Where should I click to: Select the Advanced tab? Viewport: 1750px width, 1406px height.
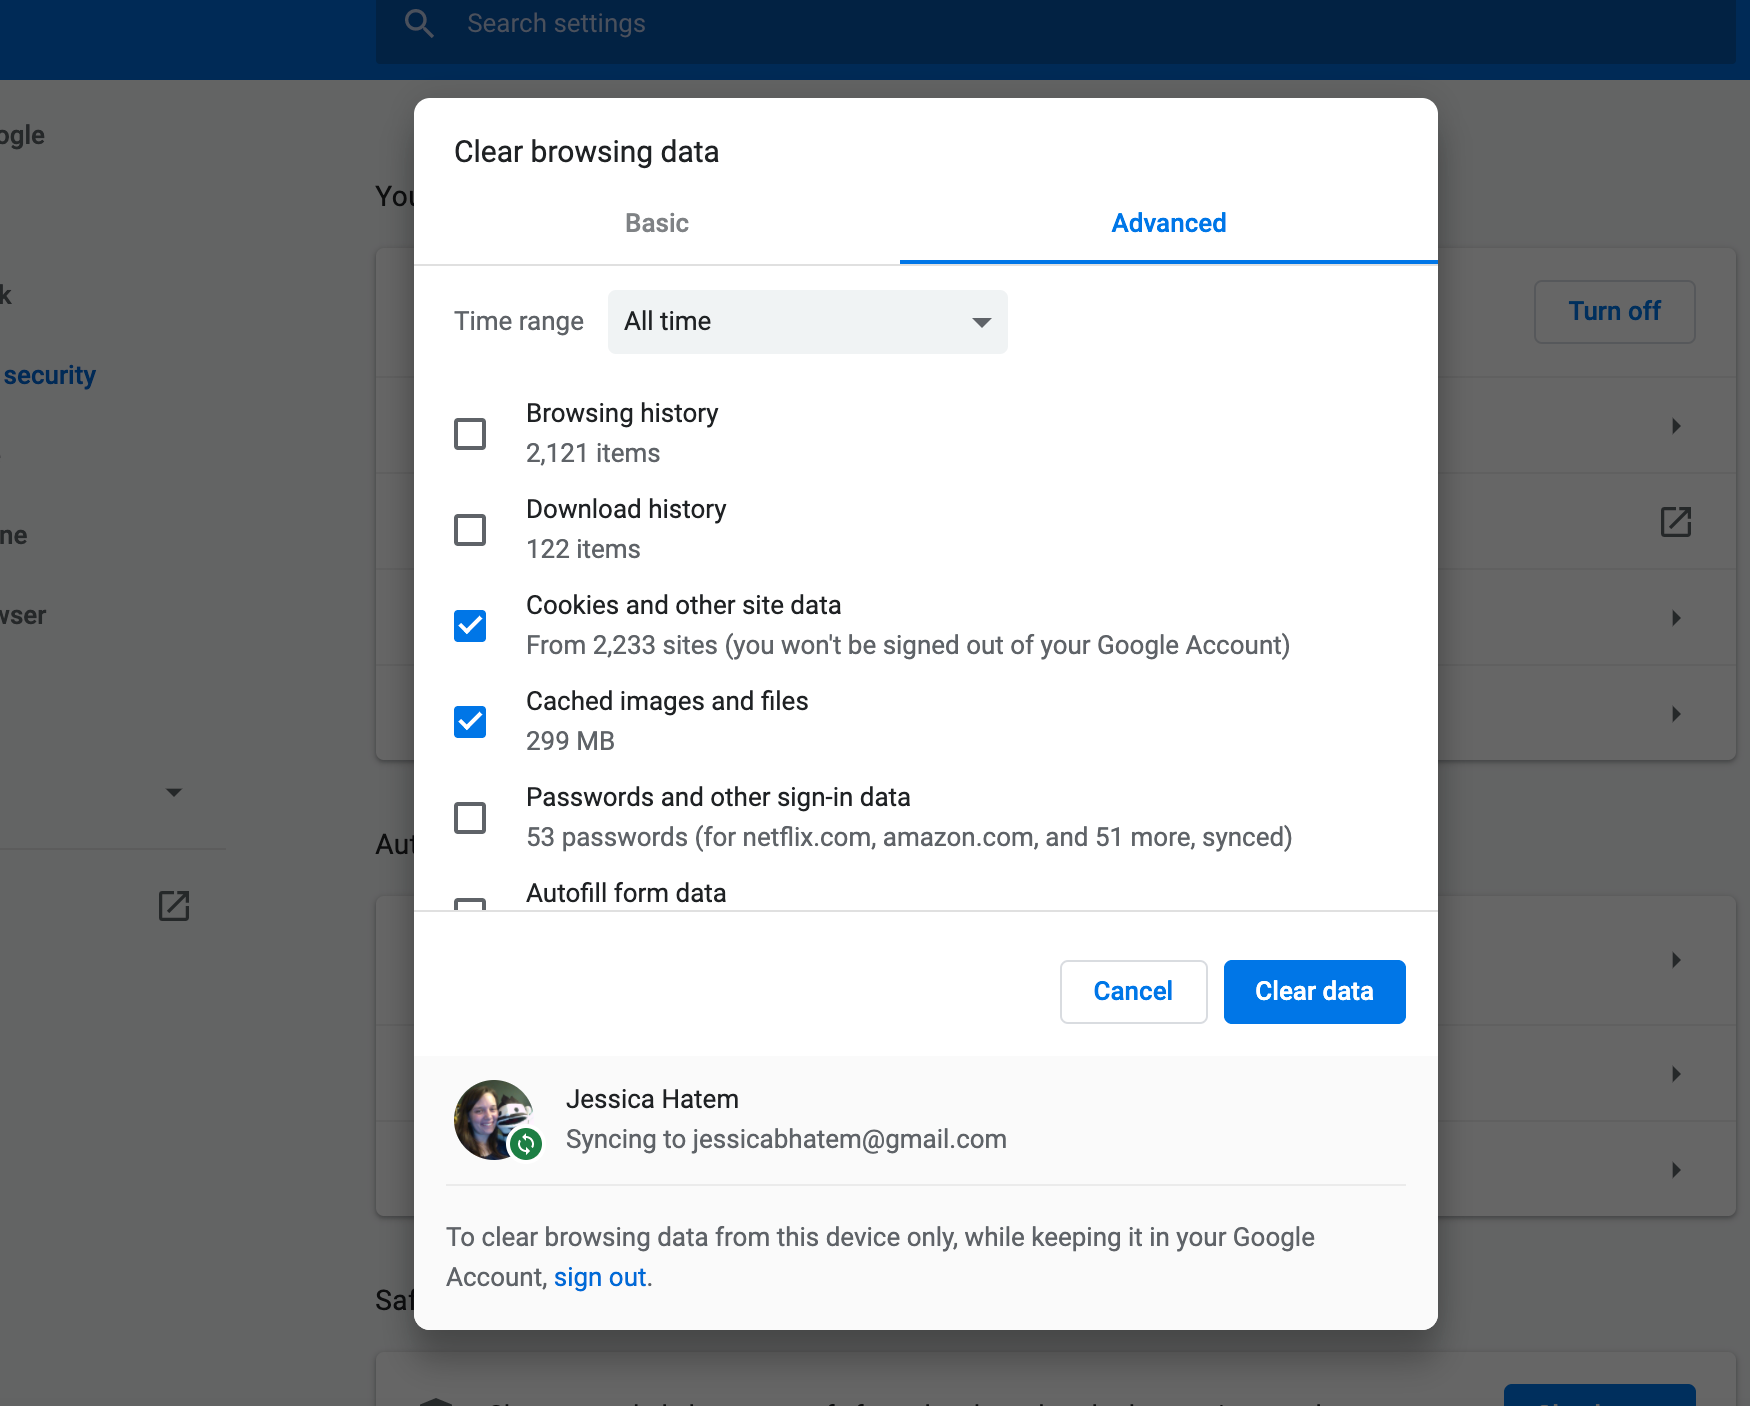(1168, 223)
